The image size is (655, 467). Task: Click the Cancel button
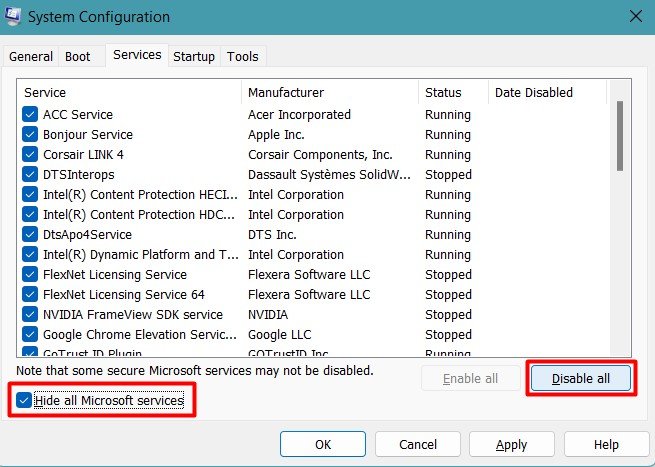coord(418,444)
